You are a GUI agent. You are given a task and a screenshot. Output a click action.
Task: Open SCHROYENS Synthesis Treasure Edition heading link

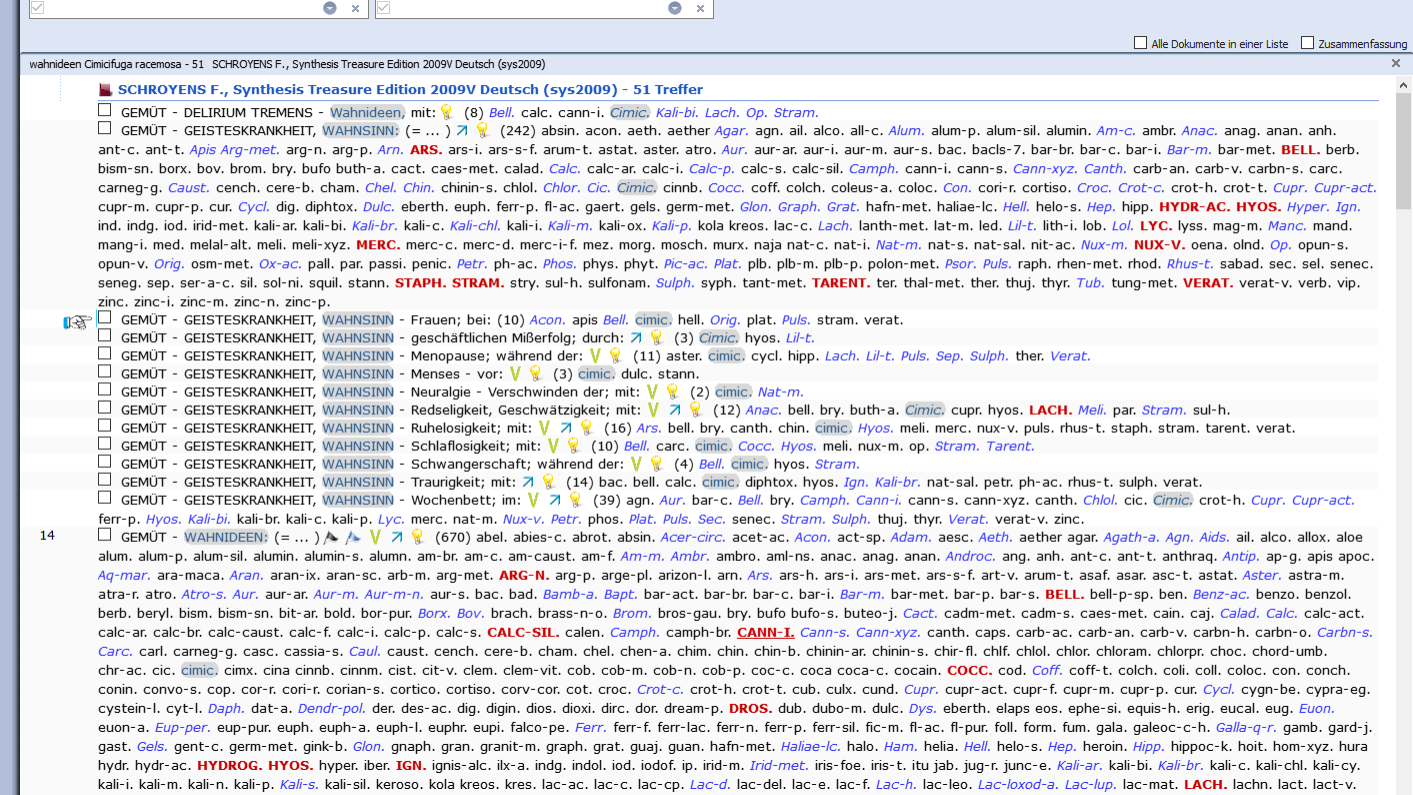tap(410, 89)
